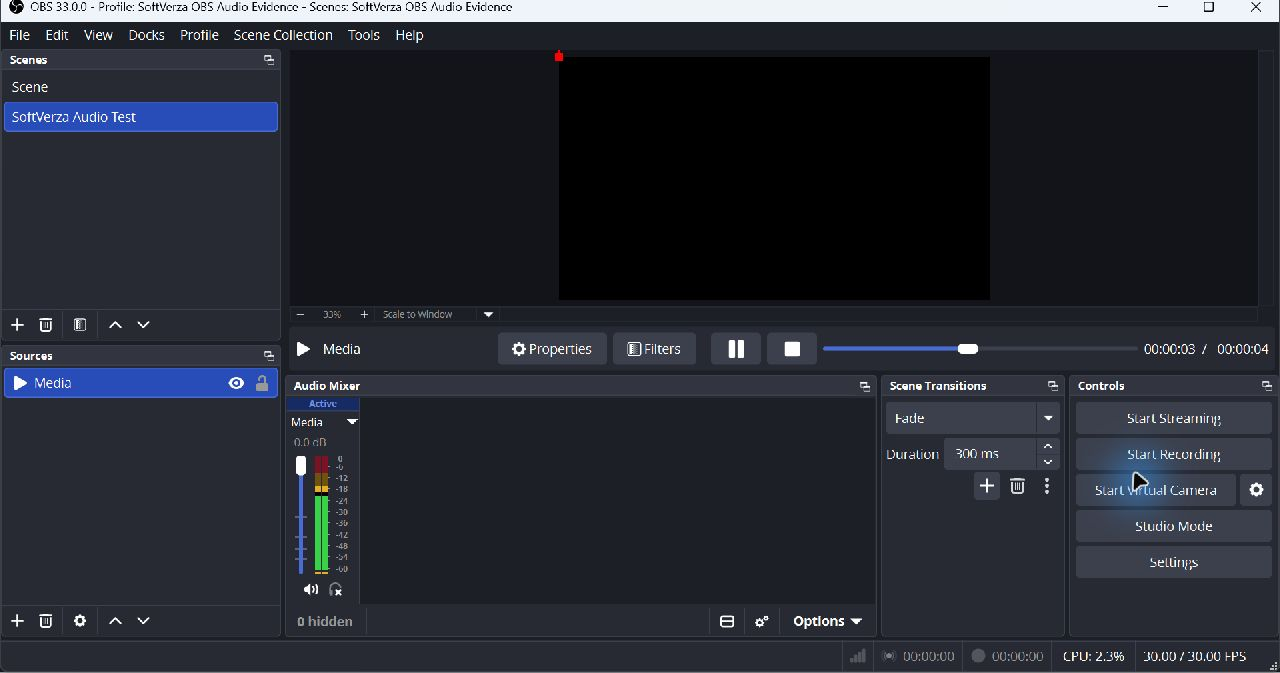Open source properties gear in the Sources dock
Viewport: 1280px width, 673px height.
(80, 621)
